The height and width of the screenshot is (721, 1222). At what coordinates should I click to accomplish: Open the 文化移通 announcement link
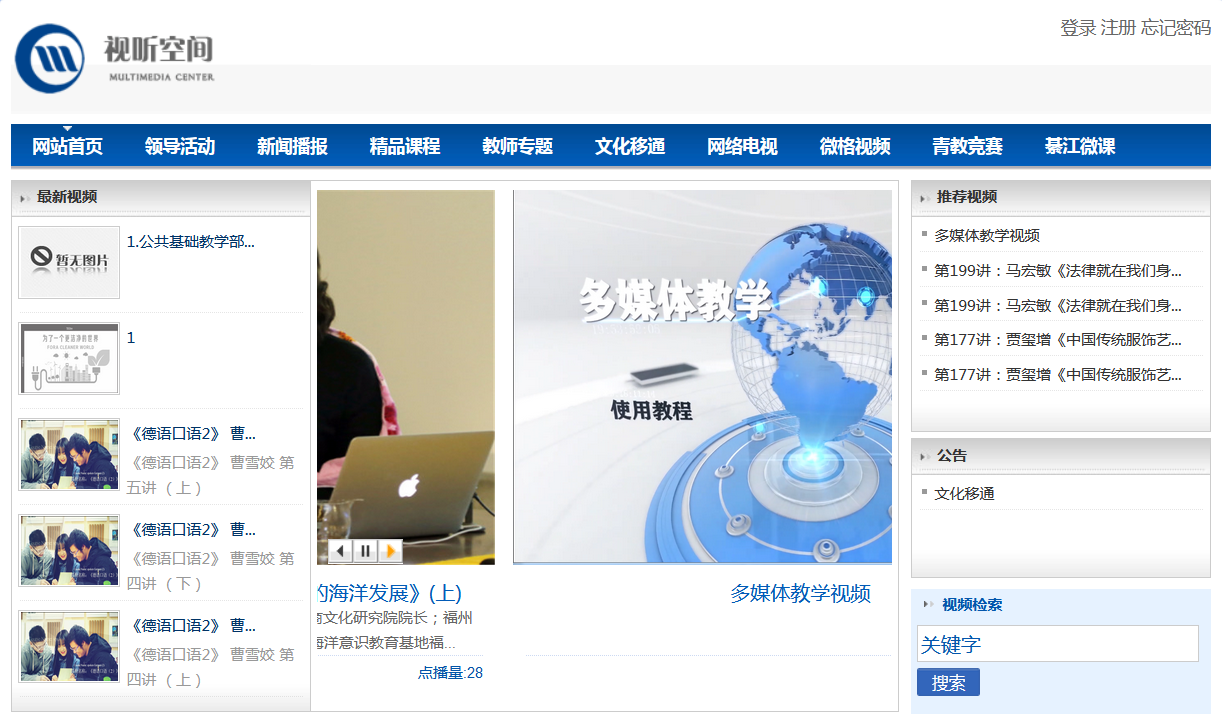pyautogui.click(x=964, y=494)
